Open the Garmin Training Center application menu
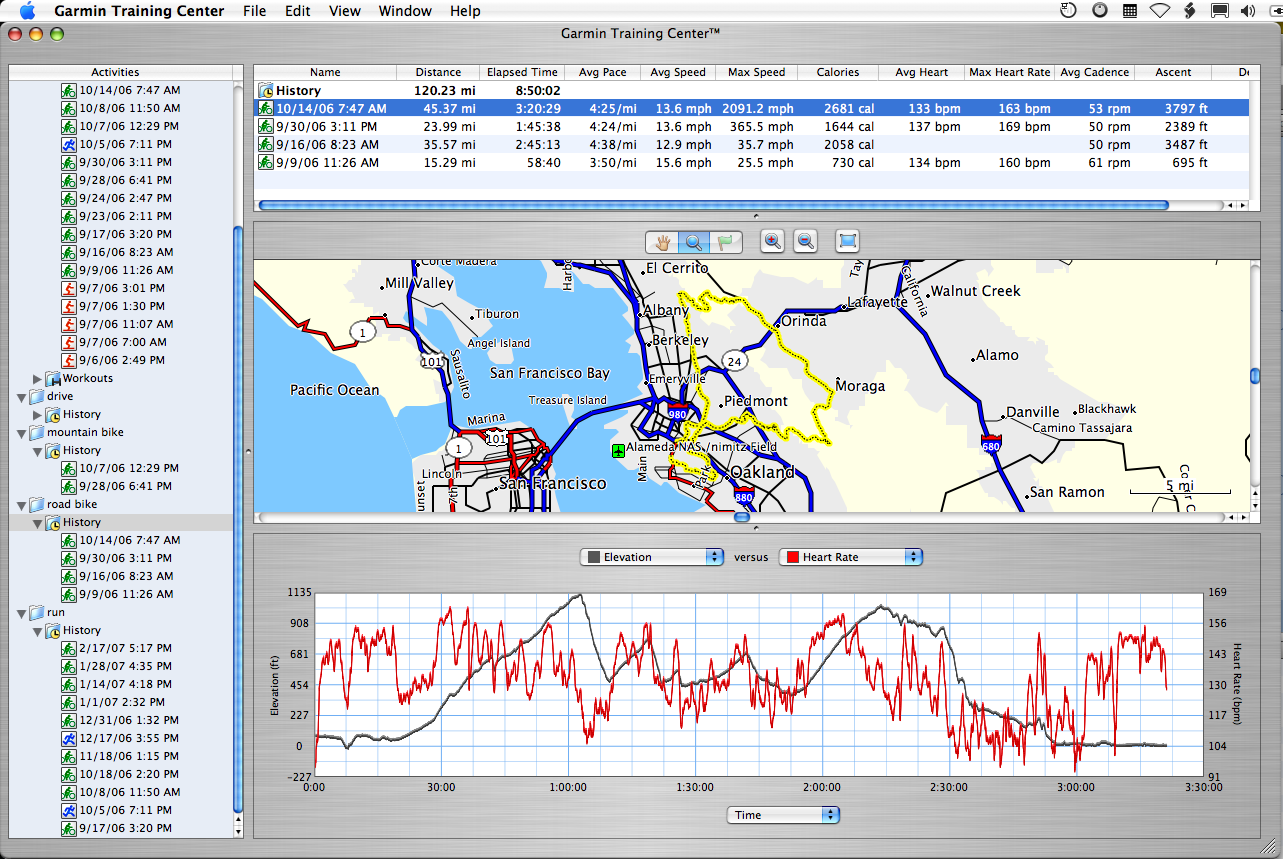This screenshot has height=859, width=1283. (140, 11)
